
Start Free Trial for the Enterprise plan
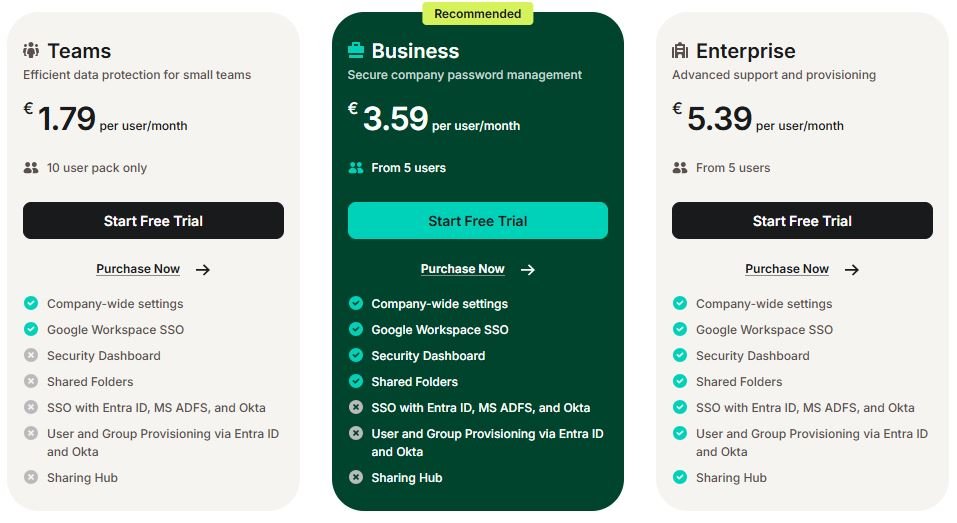pyautogui.click(x=802, y=220)
